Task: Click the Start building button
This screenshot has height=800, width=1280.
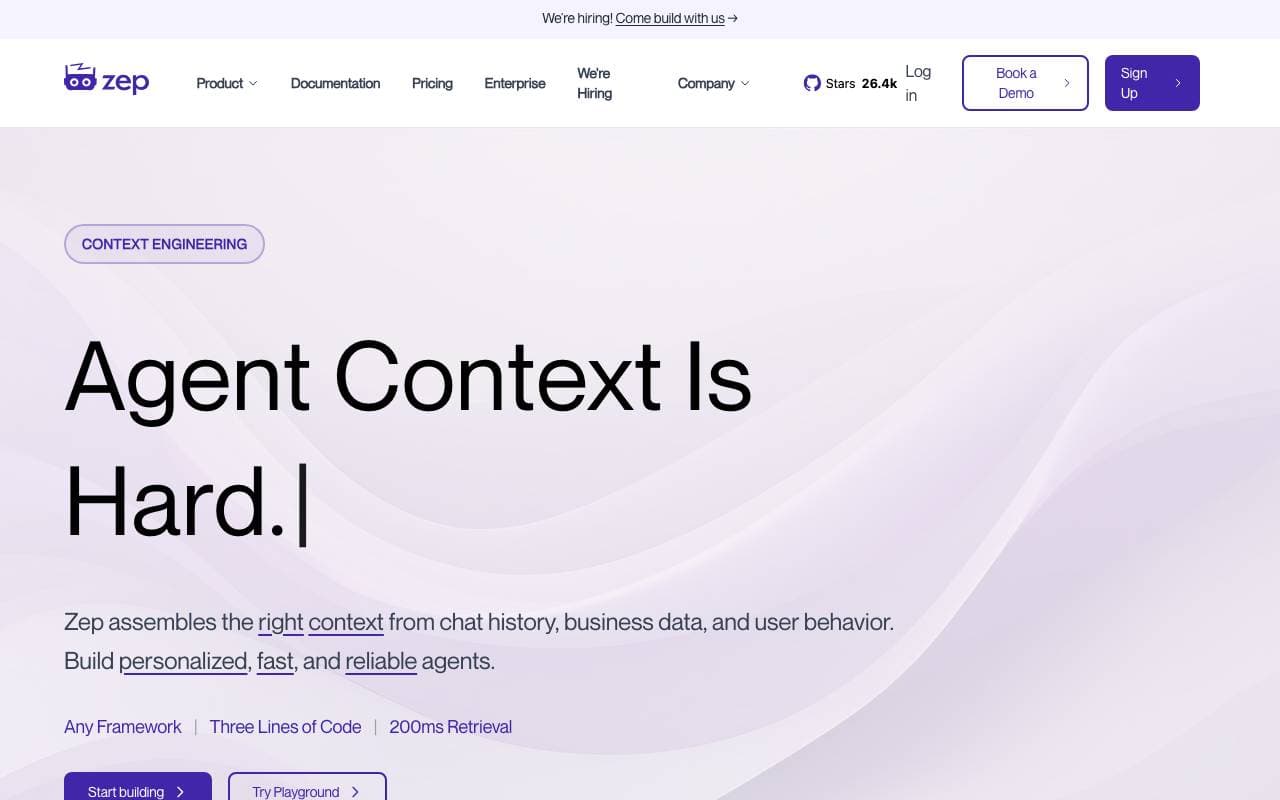Action: (x=138, y=786)
